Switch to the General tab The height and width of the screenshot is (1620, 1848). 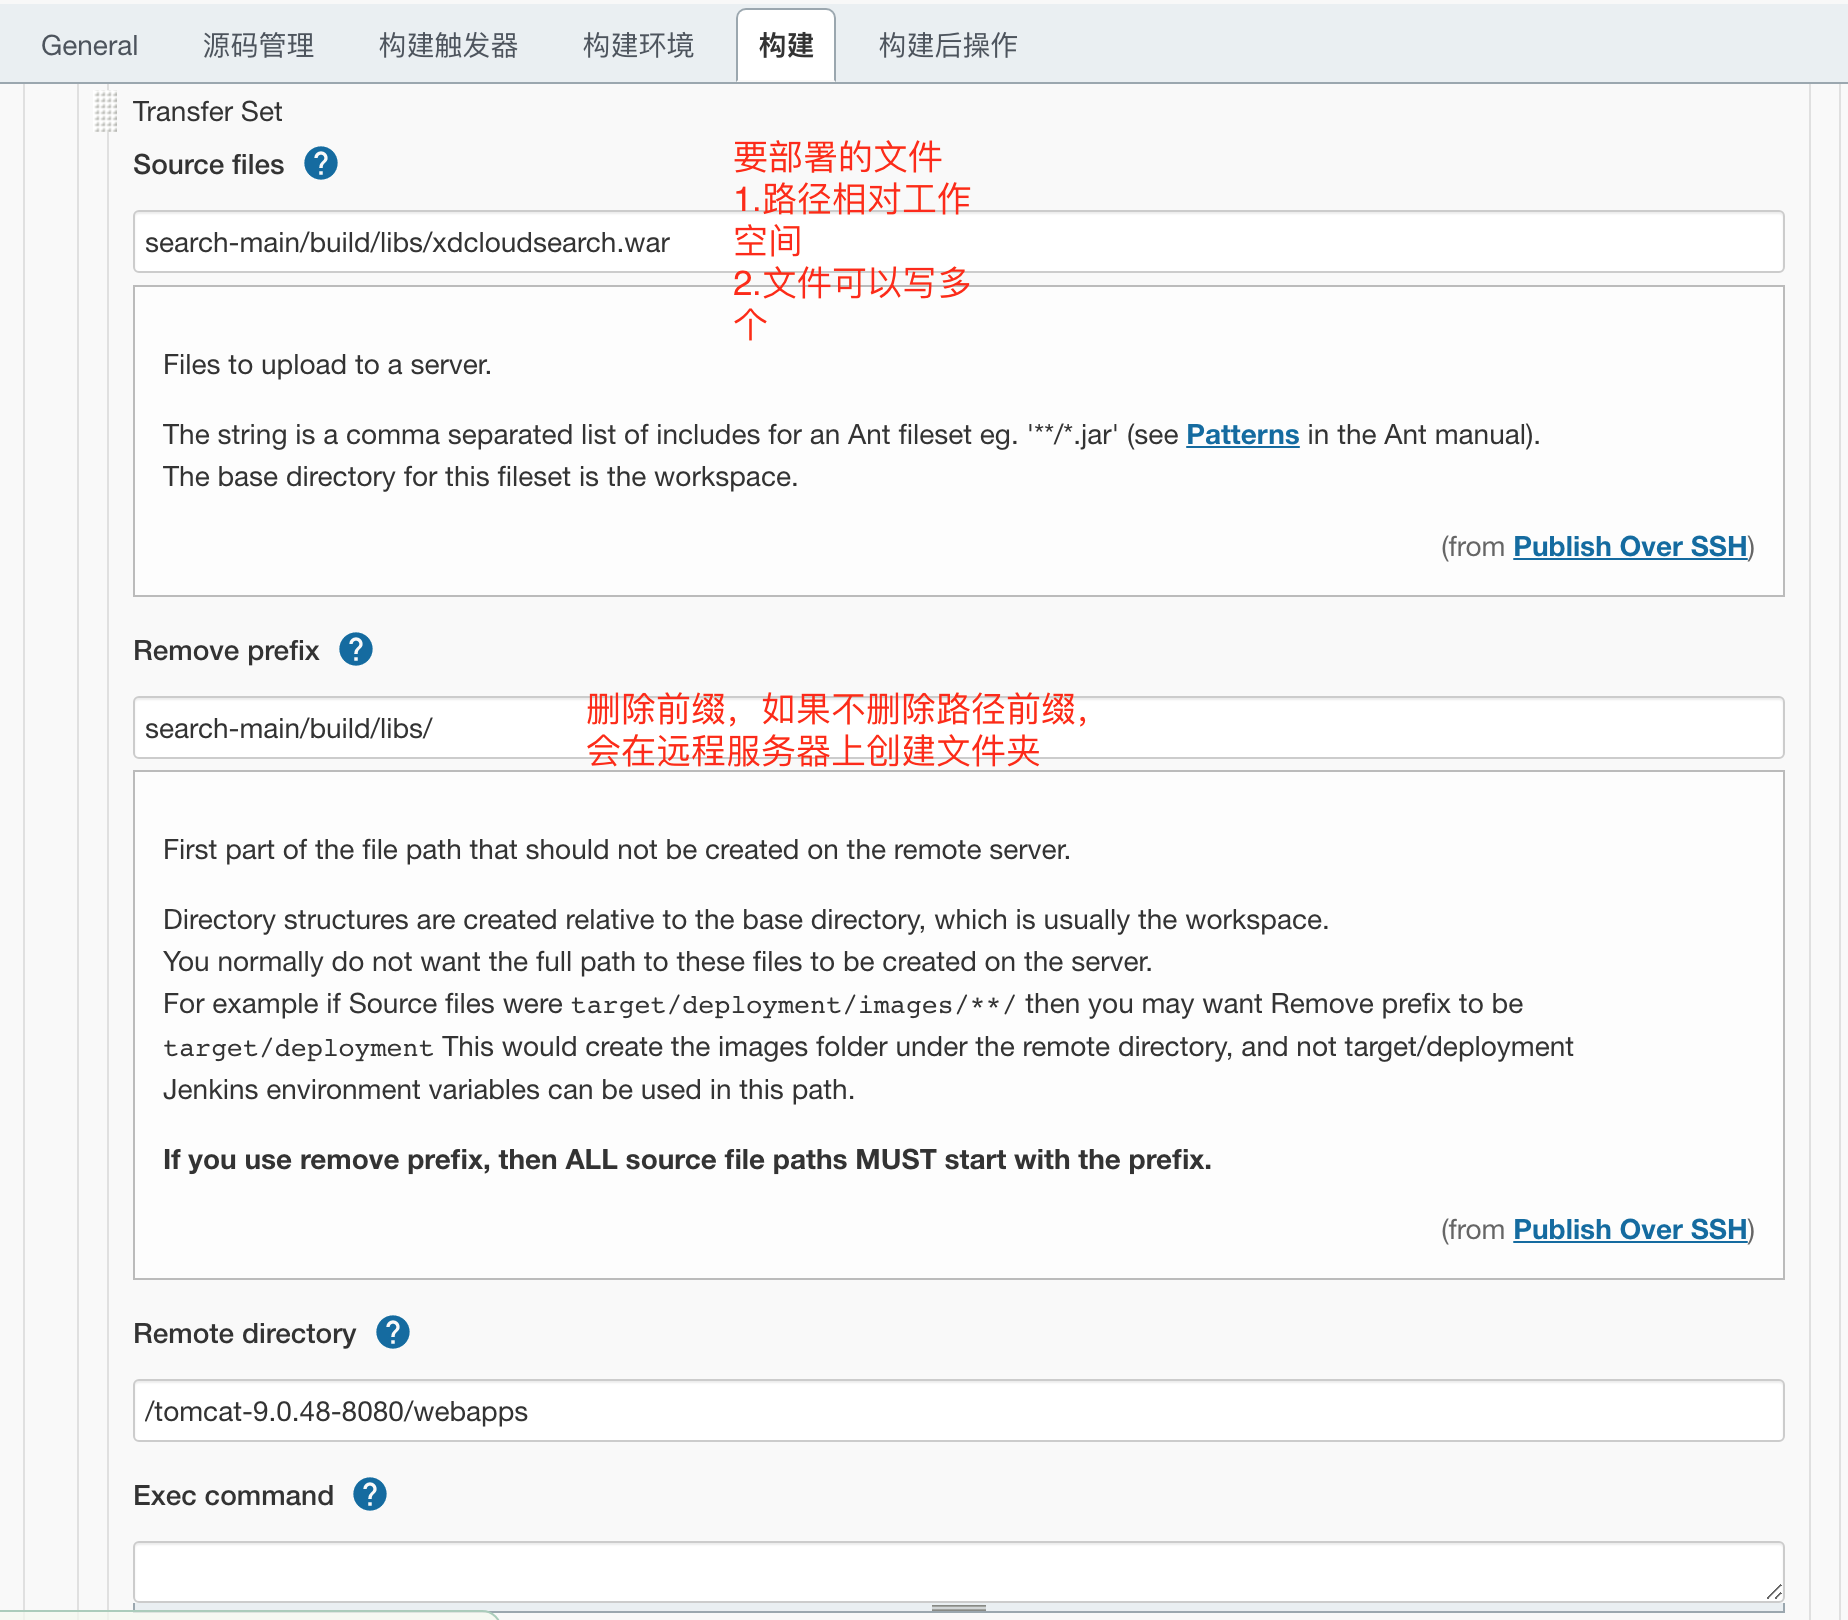89,44
